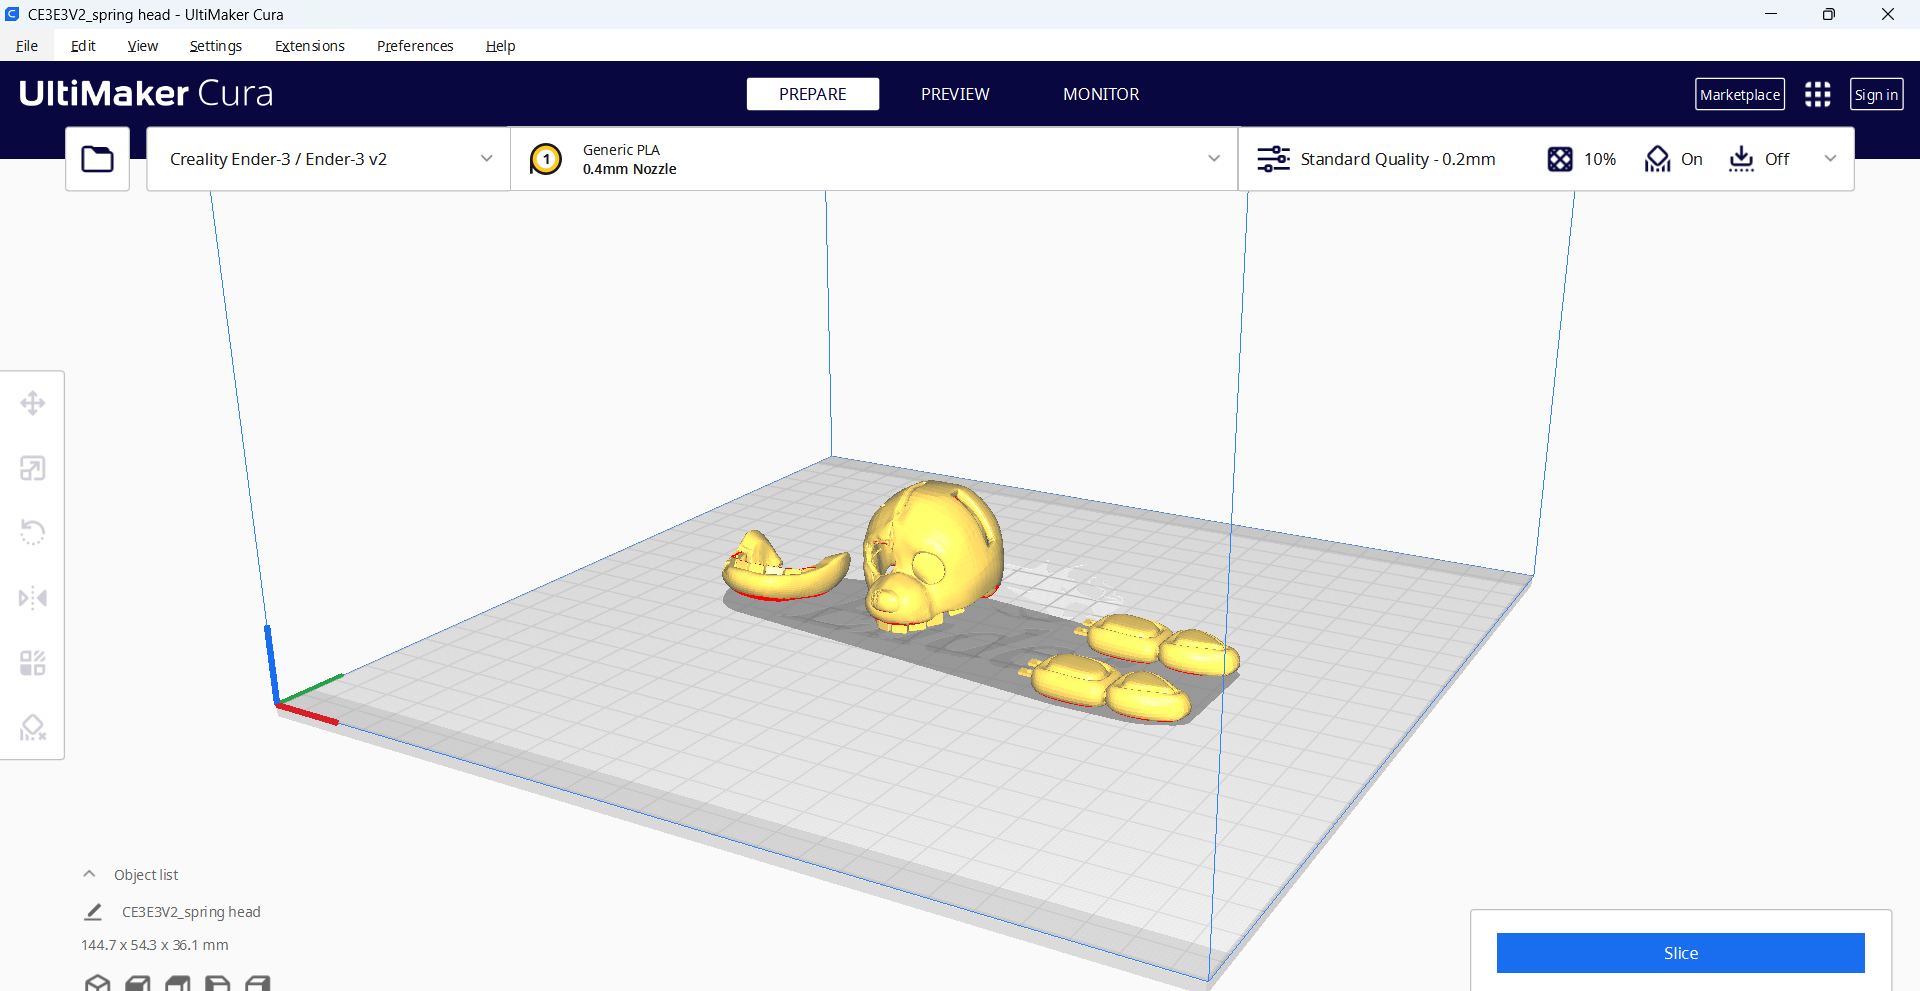Image resolution: width=1920 pixels, height=991 pixels.
Task: Click the infill density icon
Action: point(1560,159)
